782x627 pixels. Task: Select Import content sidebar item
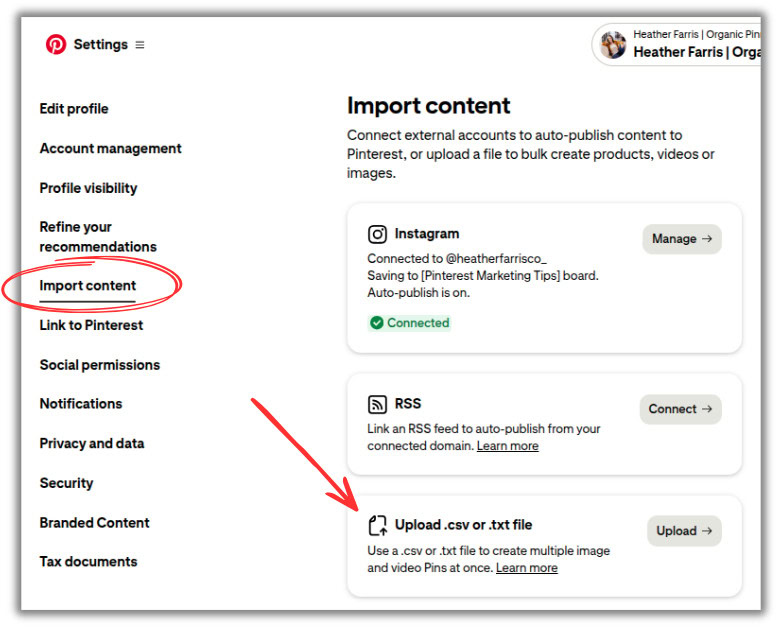(88, 286)
